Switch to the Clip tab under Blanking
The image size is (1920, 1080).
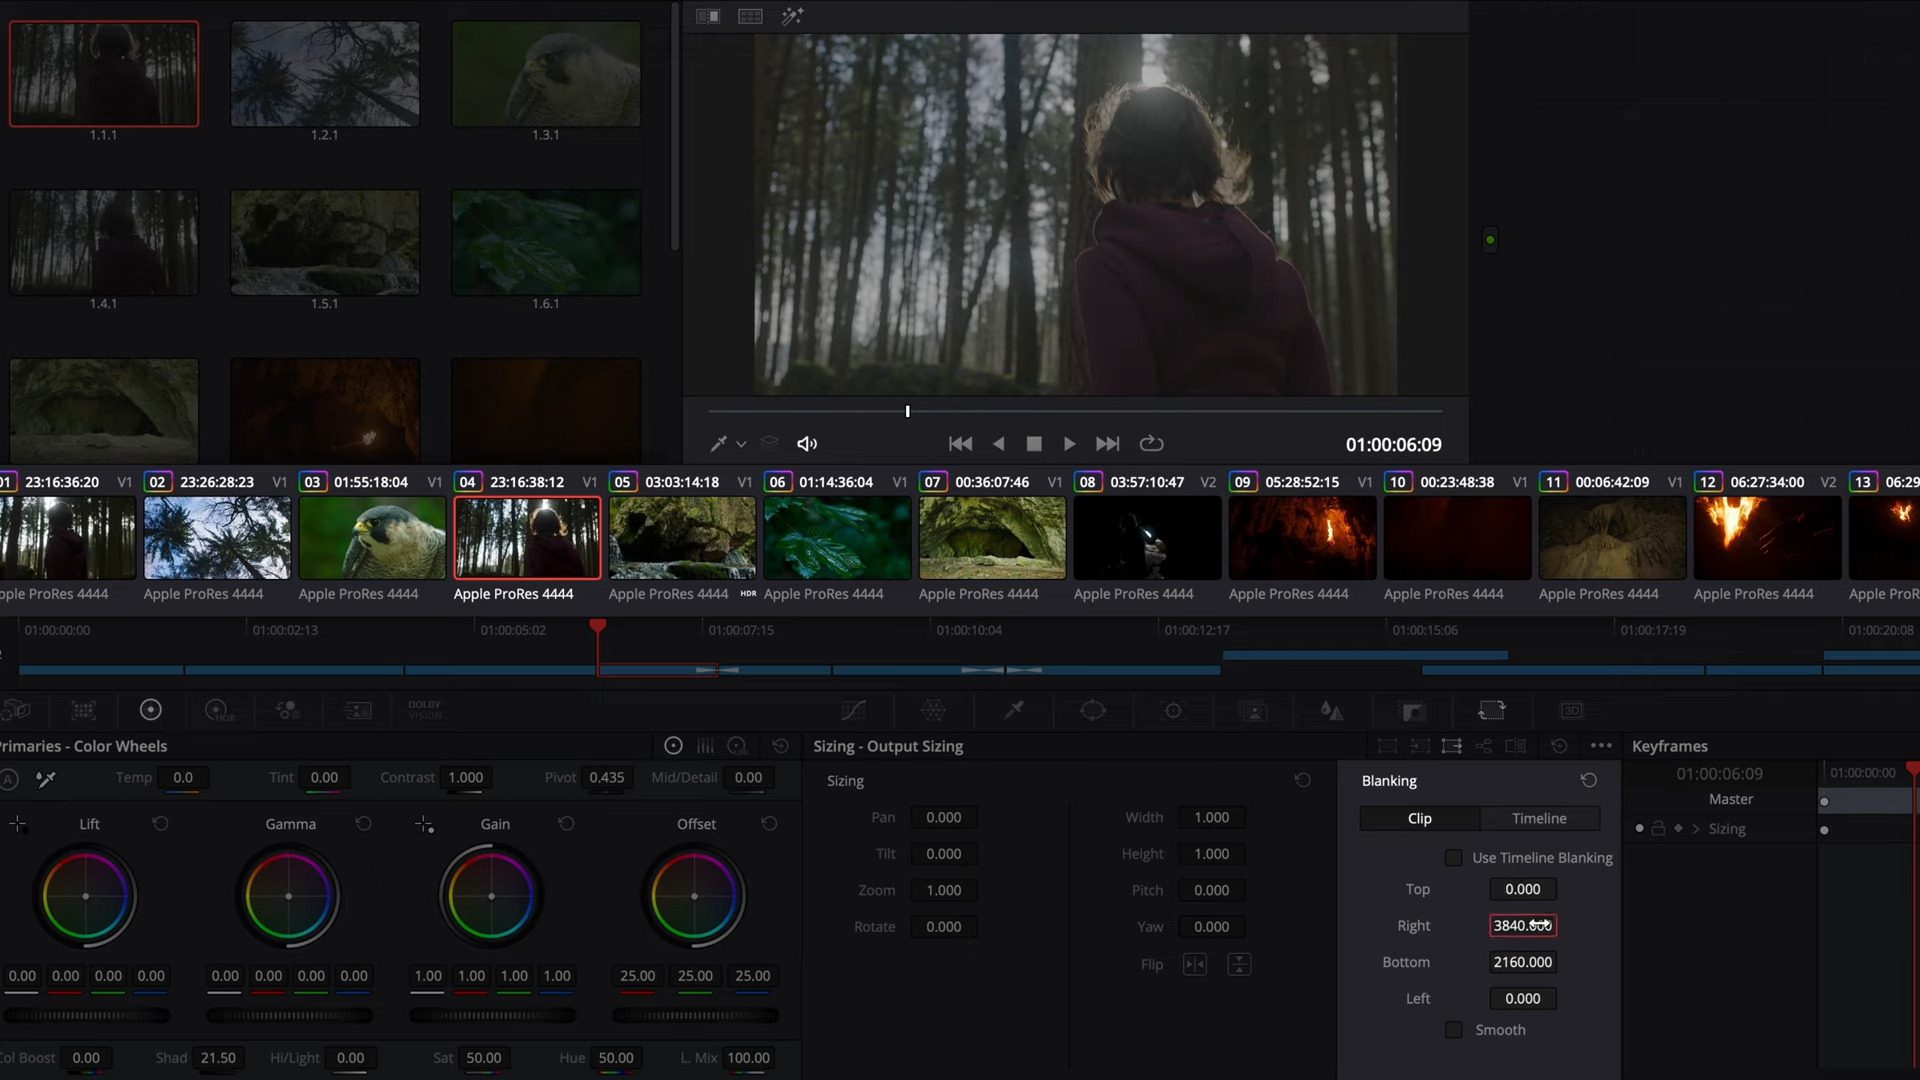pyautogui.click(x=1418, y=818)
